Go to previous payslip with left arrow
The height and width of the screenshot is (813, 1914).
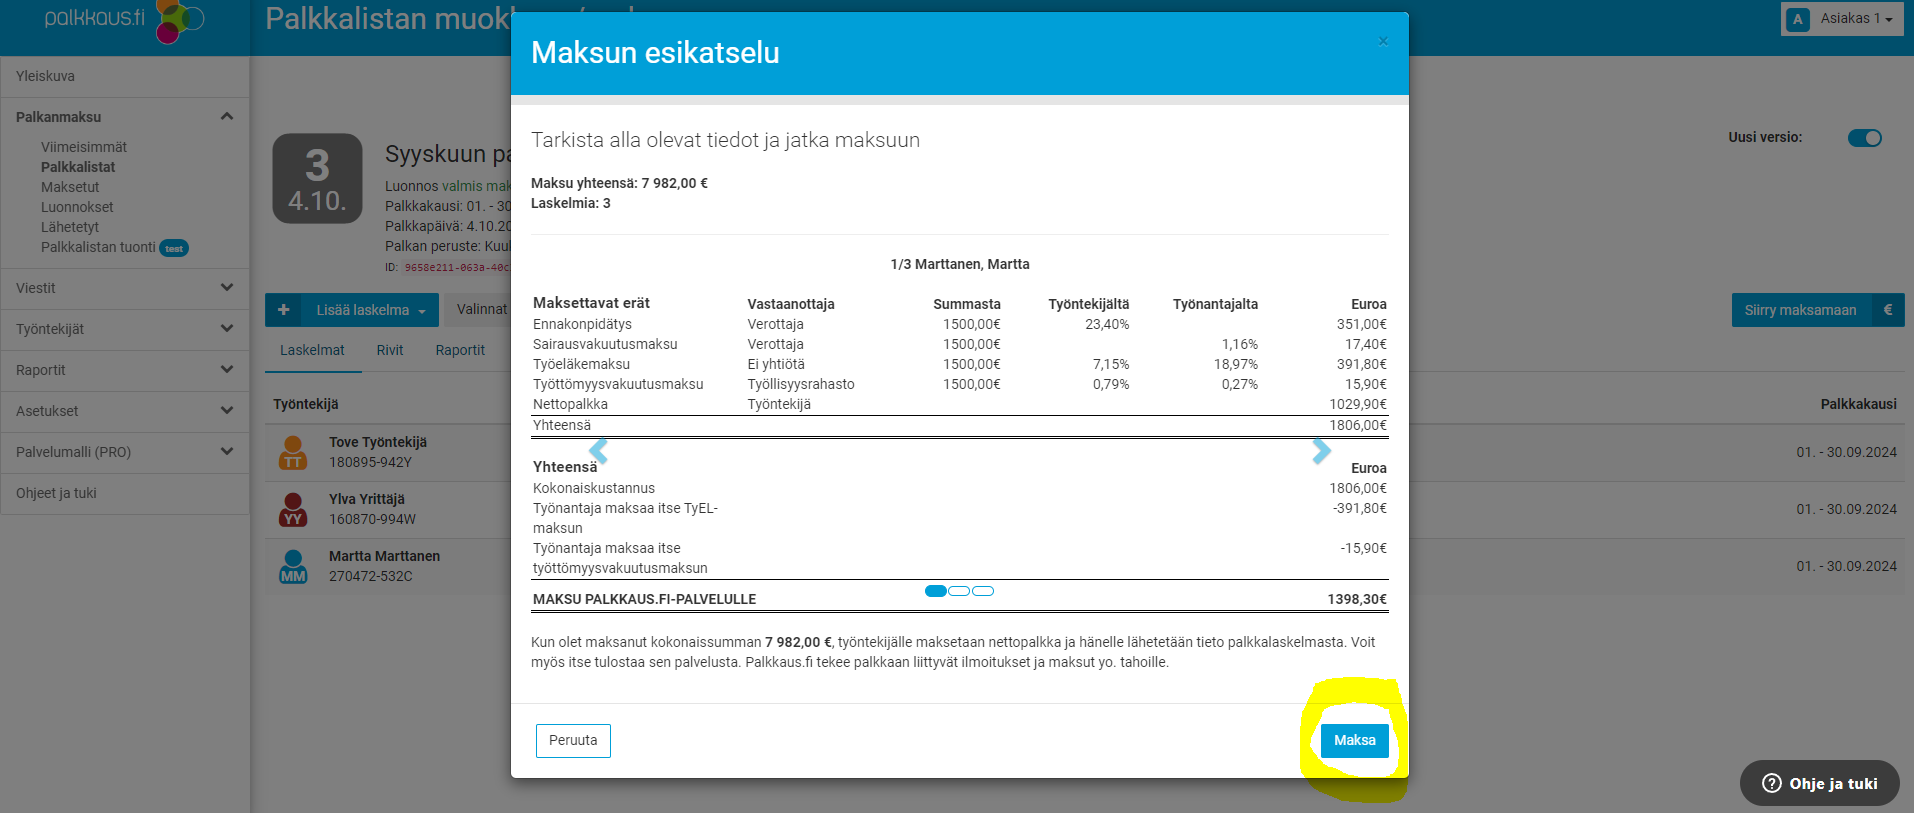[x=598, y=451]
